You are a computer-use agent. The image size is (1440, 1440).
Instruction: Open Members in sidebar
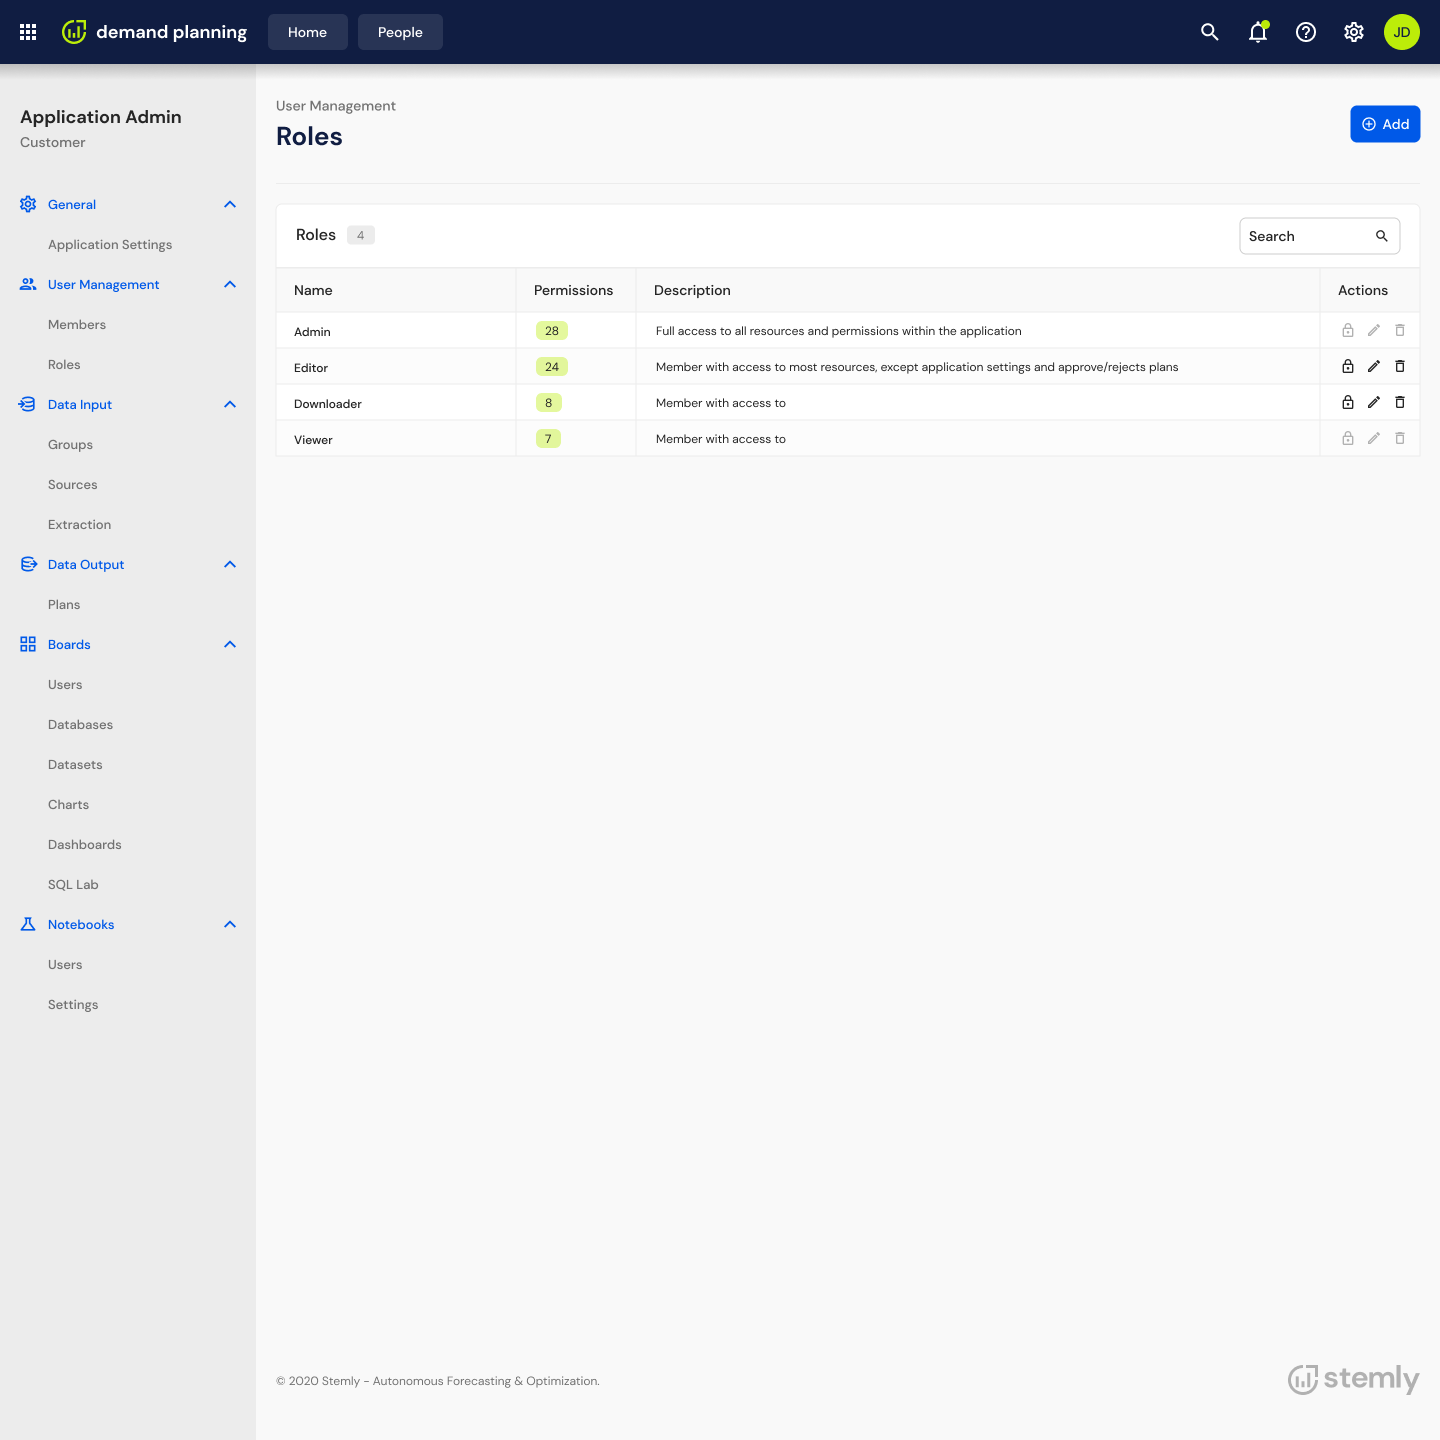77,324
